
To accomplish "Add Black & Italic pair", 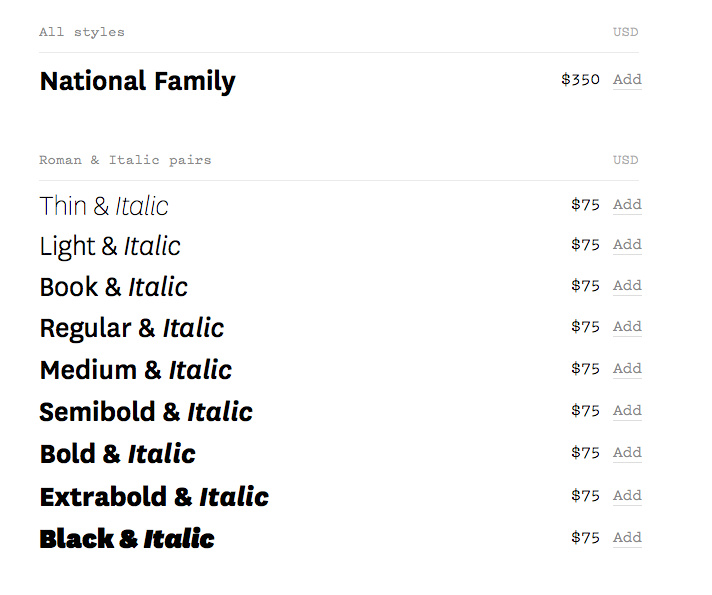I will pyautogui.click(x=627, y=538).
